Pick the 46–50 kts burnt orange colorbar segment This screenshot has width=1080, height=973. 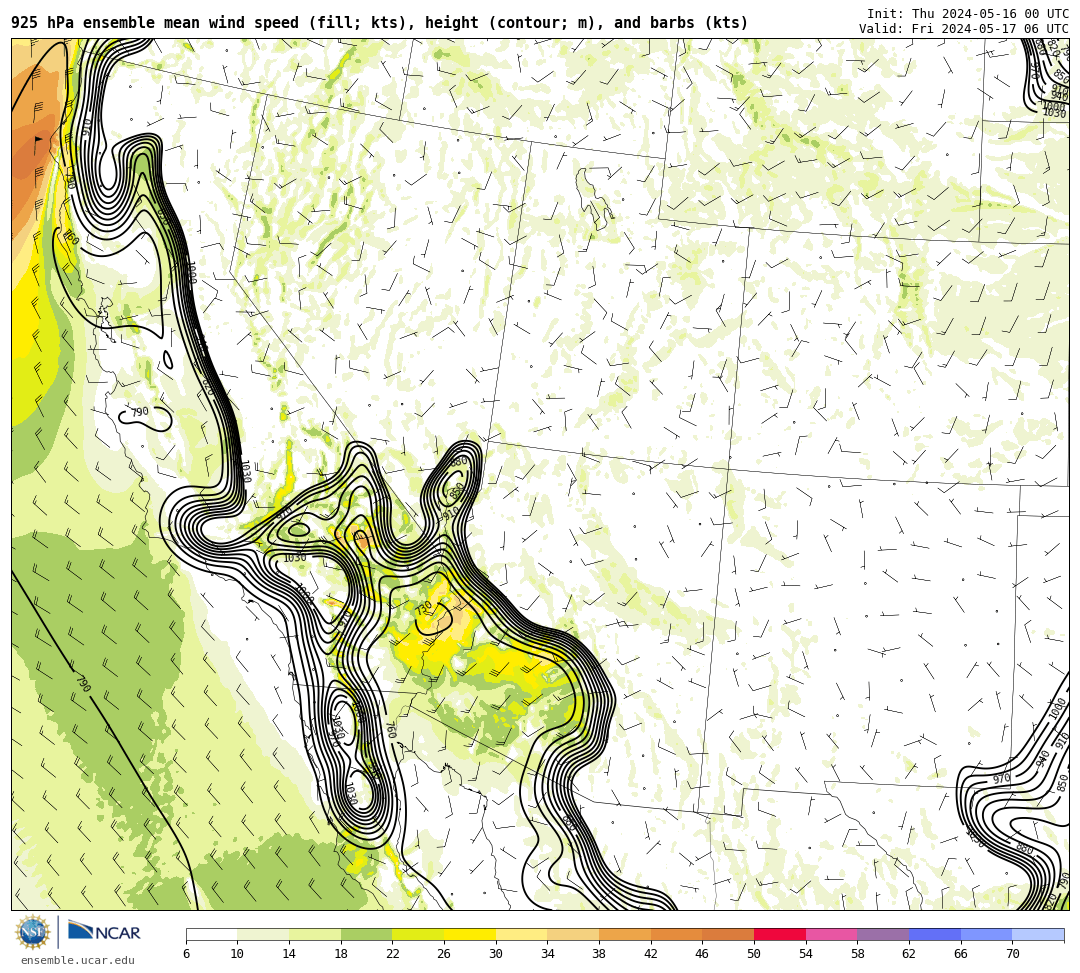click(728, 934)
